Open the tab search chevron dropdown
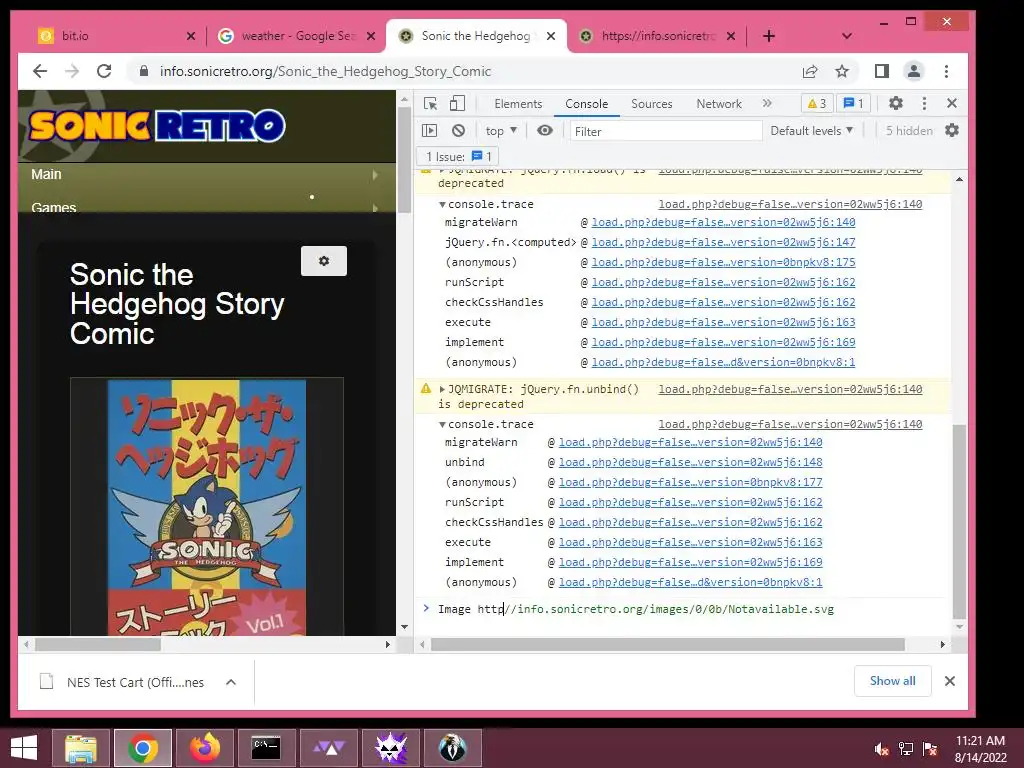 point(847,36)
